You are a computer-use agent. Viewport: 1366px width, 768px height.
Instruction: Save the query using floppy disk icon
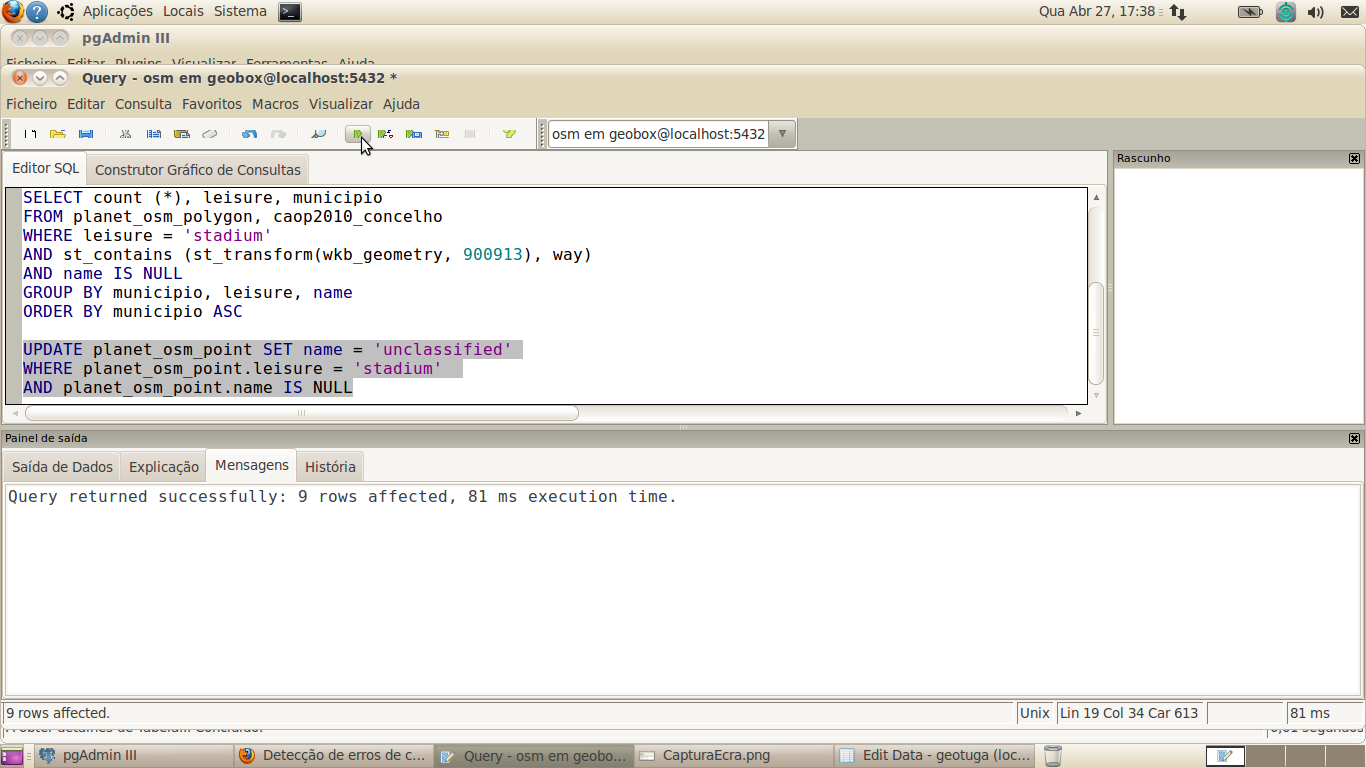pyautogui.click(x=86, y=134)
